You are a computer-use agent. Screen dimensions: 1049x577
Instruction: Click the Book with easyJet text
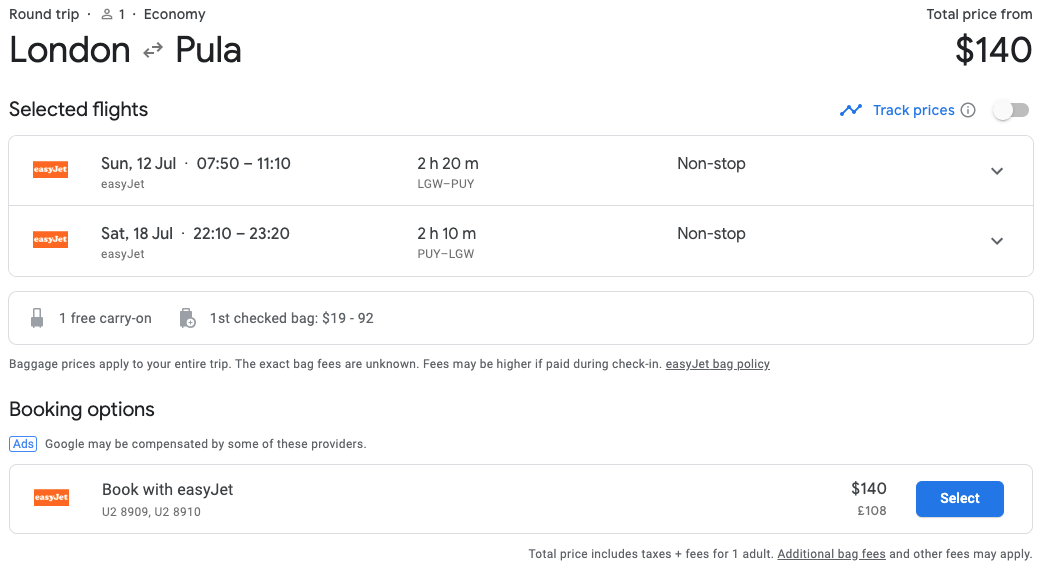point(167,490)
